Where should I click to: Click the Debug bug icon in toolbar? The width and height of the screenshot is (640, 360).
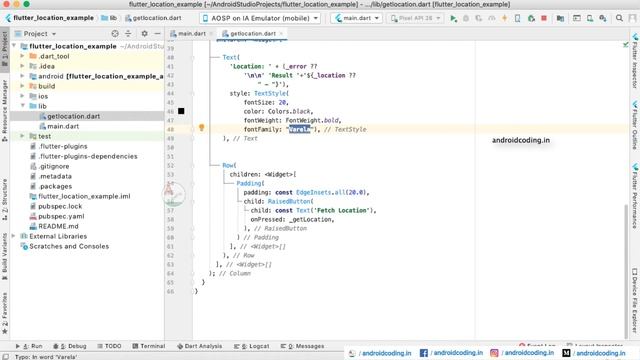point(466,18)
